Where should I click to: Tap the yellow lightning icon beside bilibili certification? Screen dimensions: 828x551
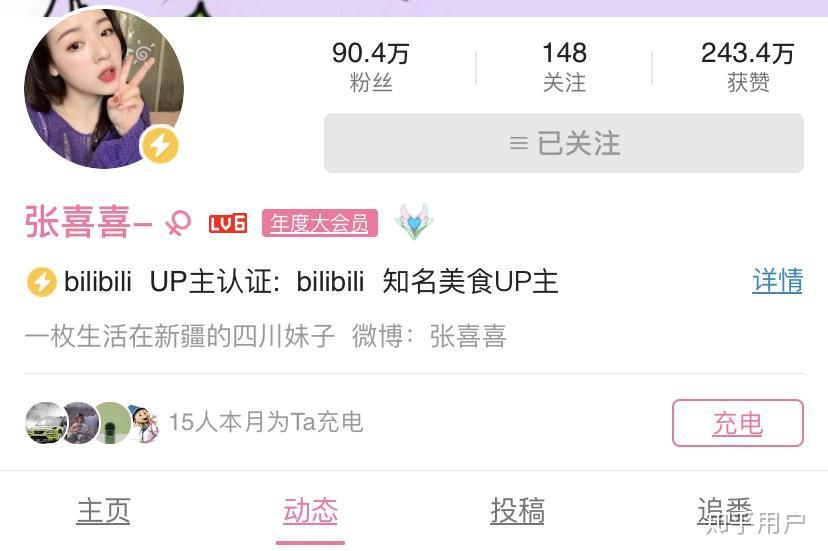click(x=41, y=282)
